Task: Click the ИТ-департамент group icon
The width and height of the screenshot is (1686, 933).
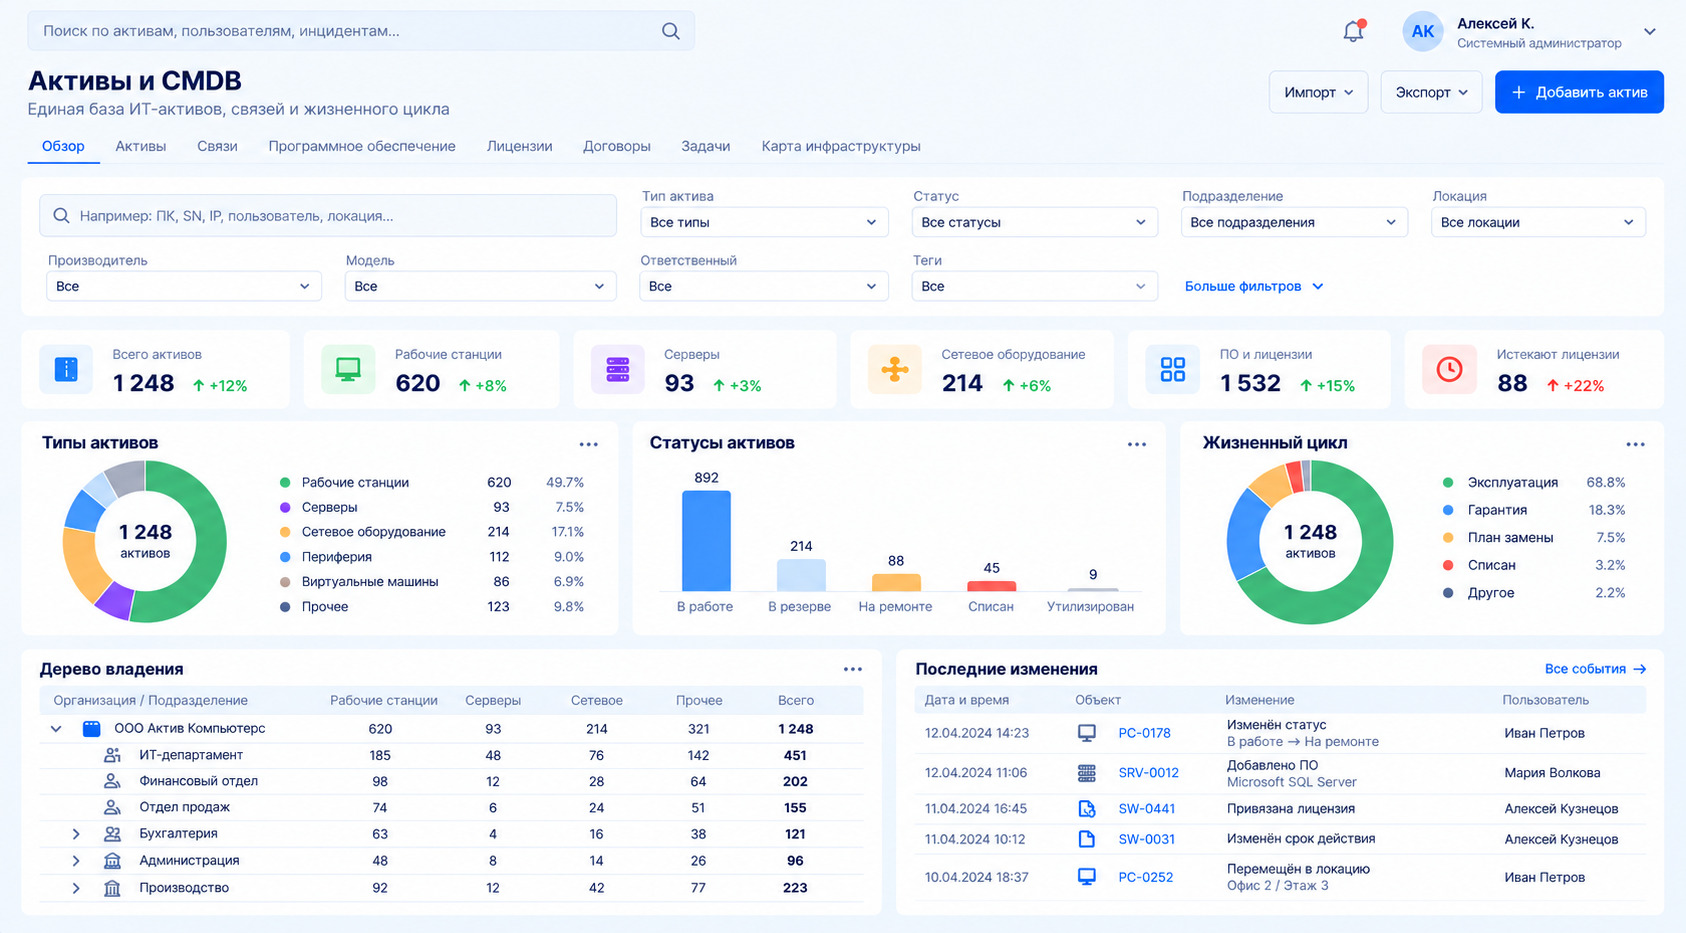Action: [112, 755]
